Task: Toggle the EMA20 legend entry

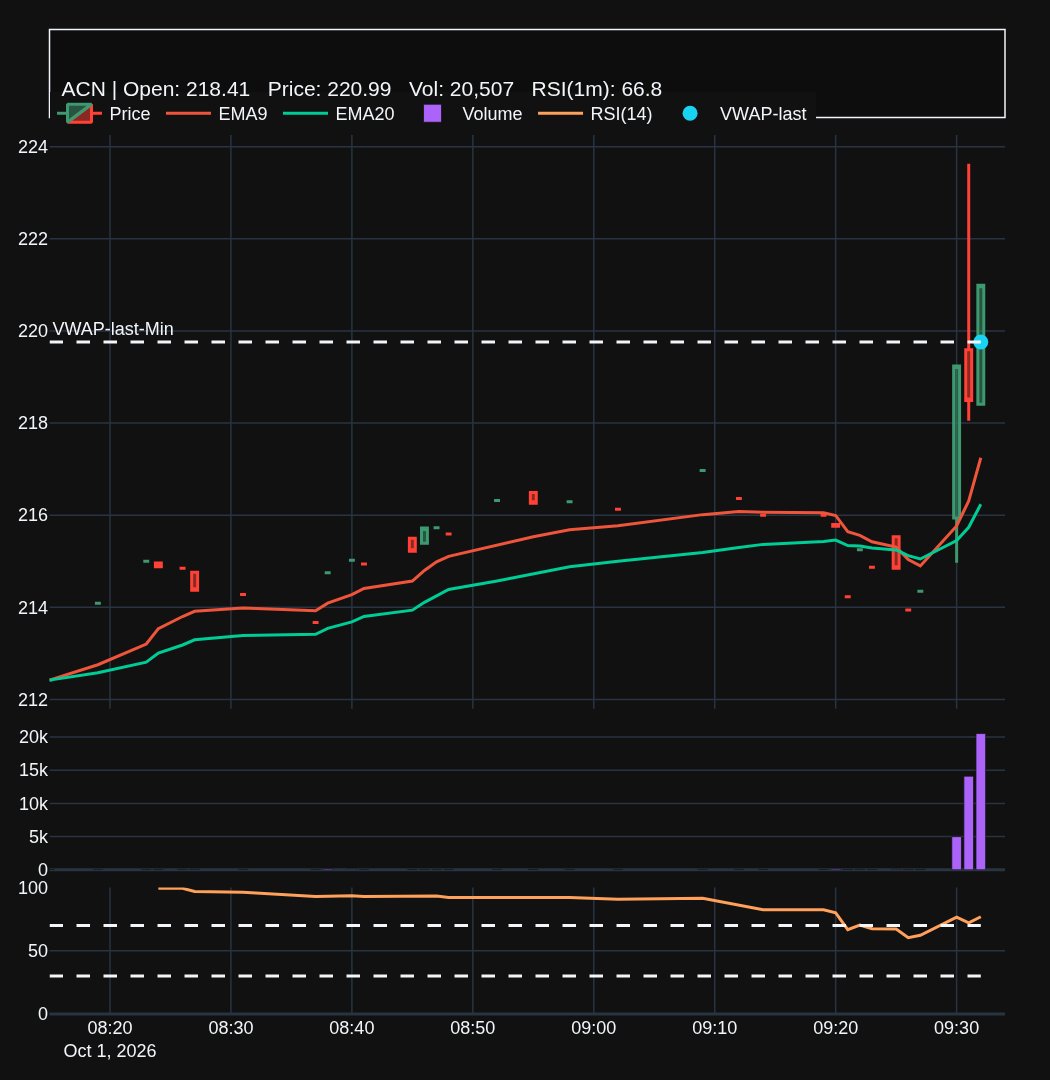Action: [x=339, y=114]
